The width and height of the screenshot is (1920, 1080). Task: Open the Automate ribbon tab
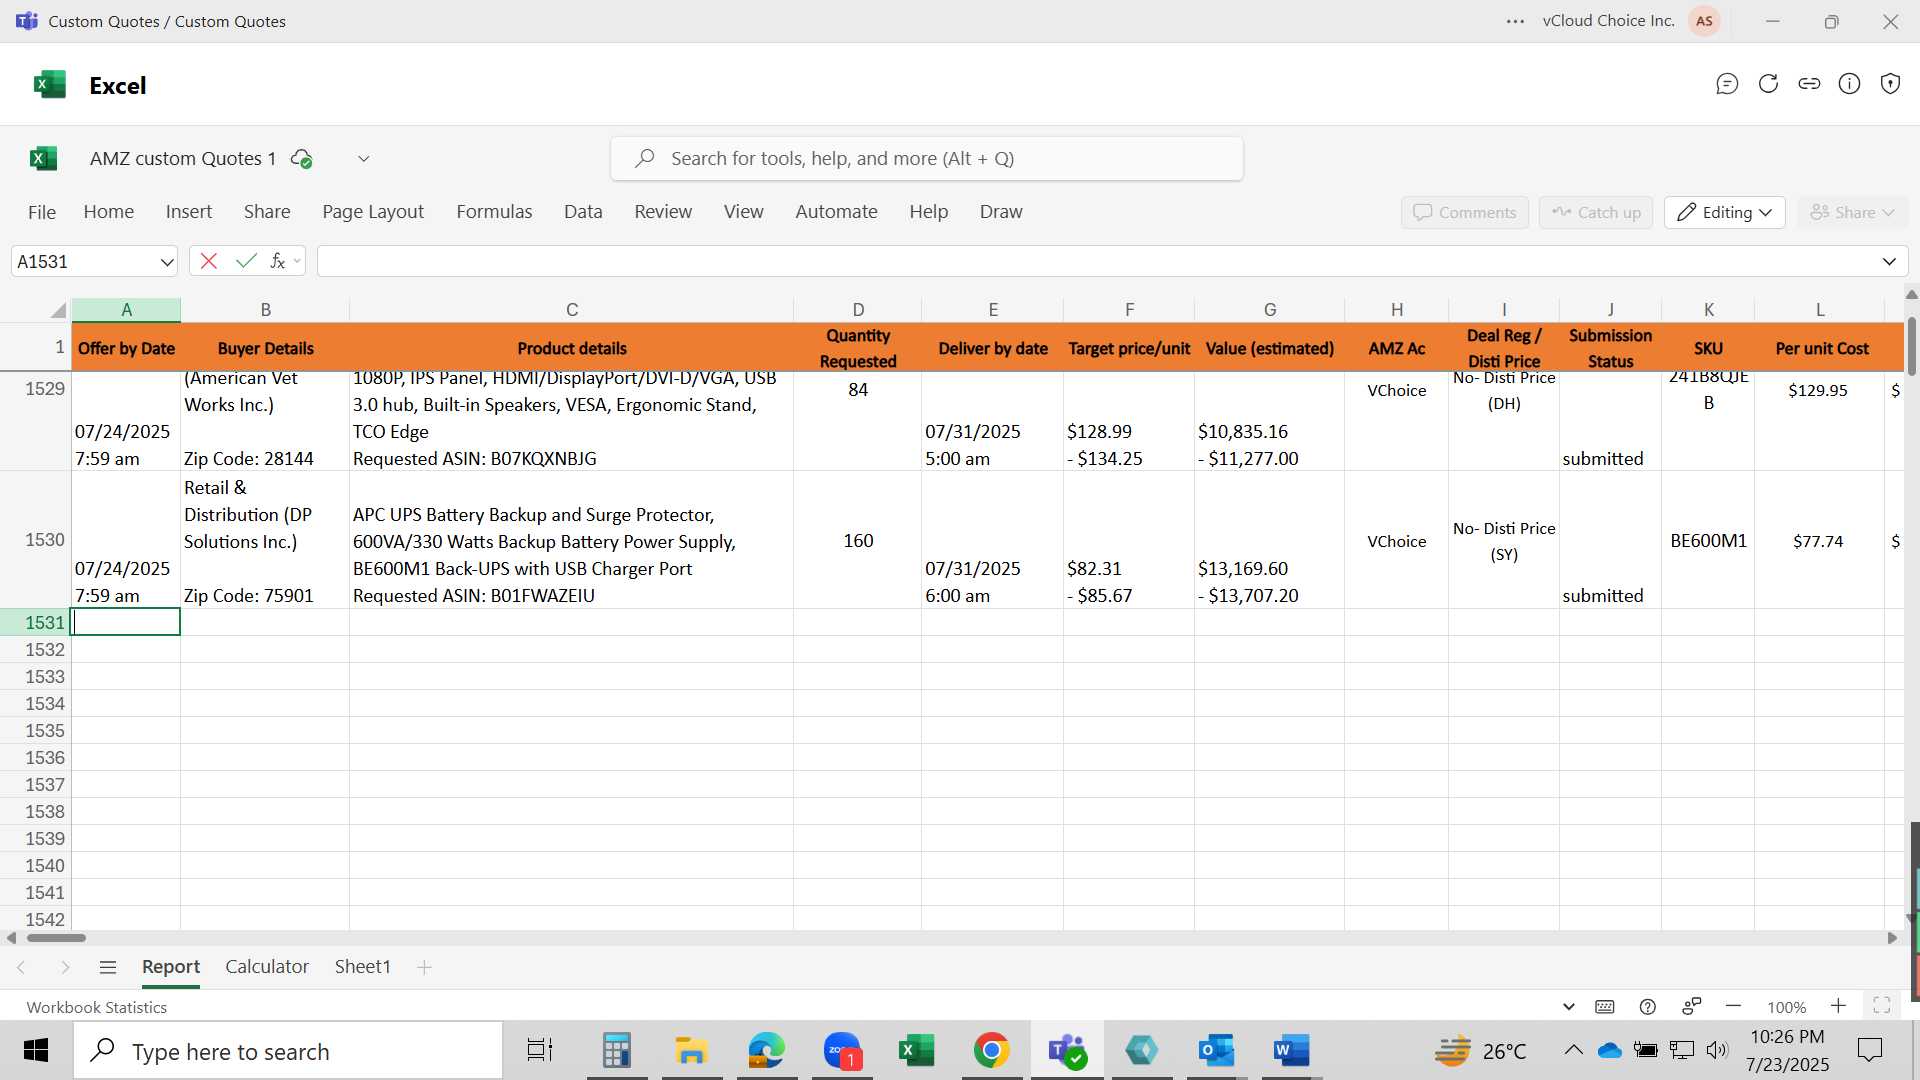(x=836, y=212)
